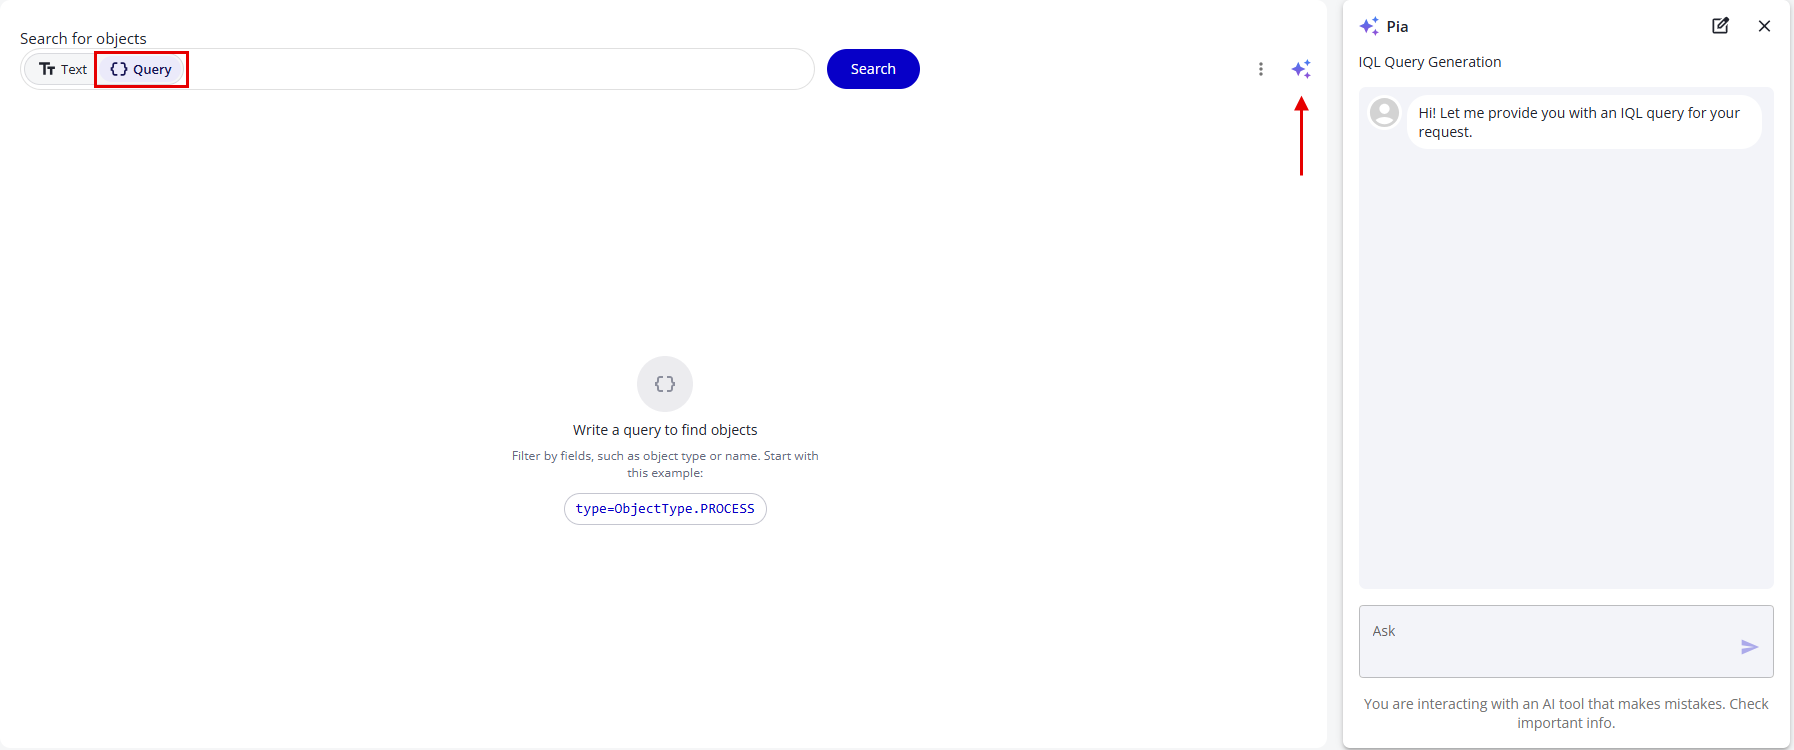Screen dimensions: 1794x750
Task: Click the 'Search for objects' label
Action: pos(83,38)
